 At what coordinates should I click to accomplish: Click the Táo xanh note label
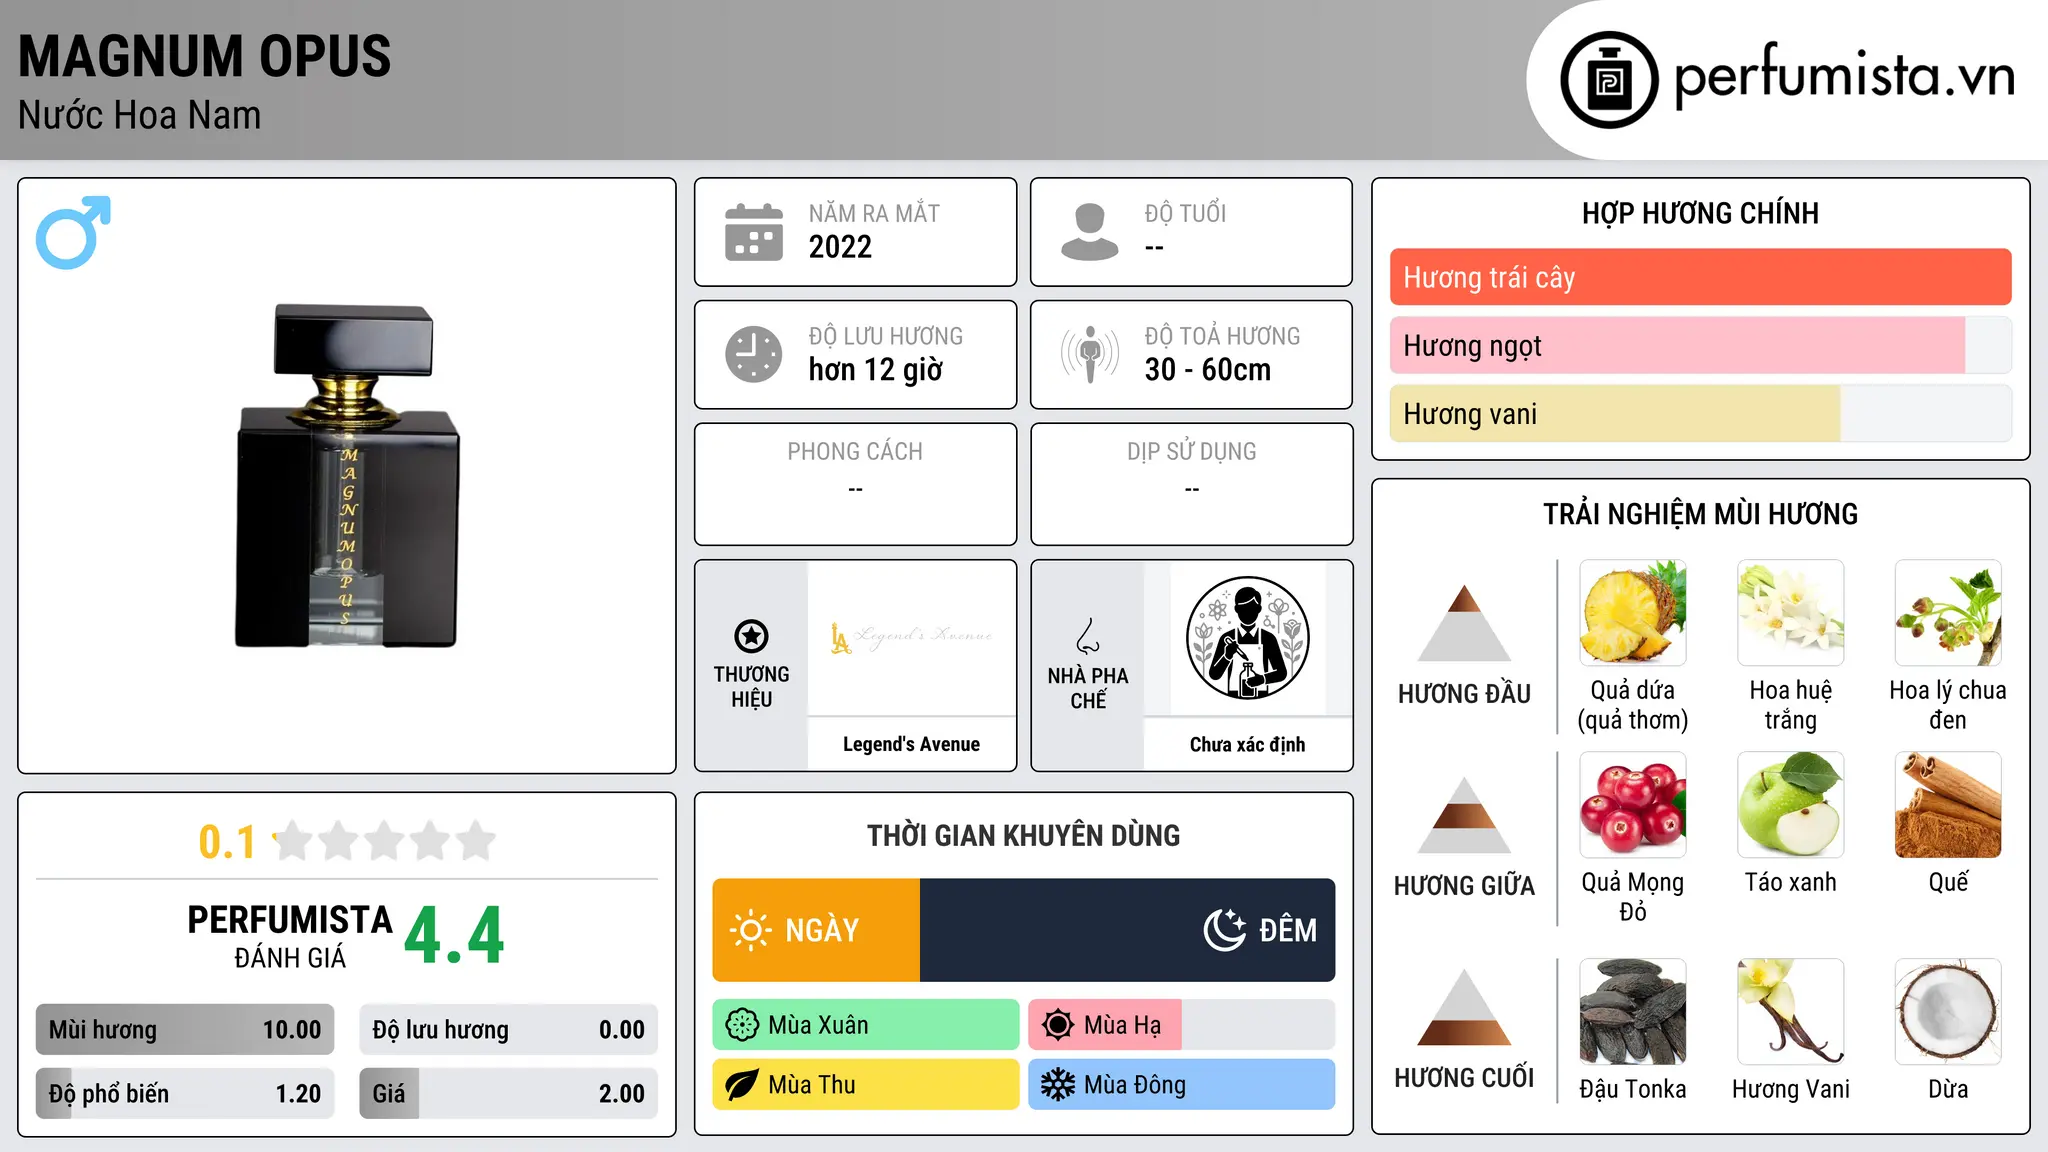(x=1791, y=882)
